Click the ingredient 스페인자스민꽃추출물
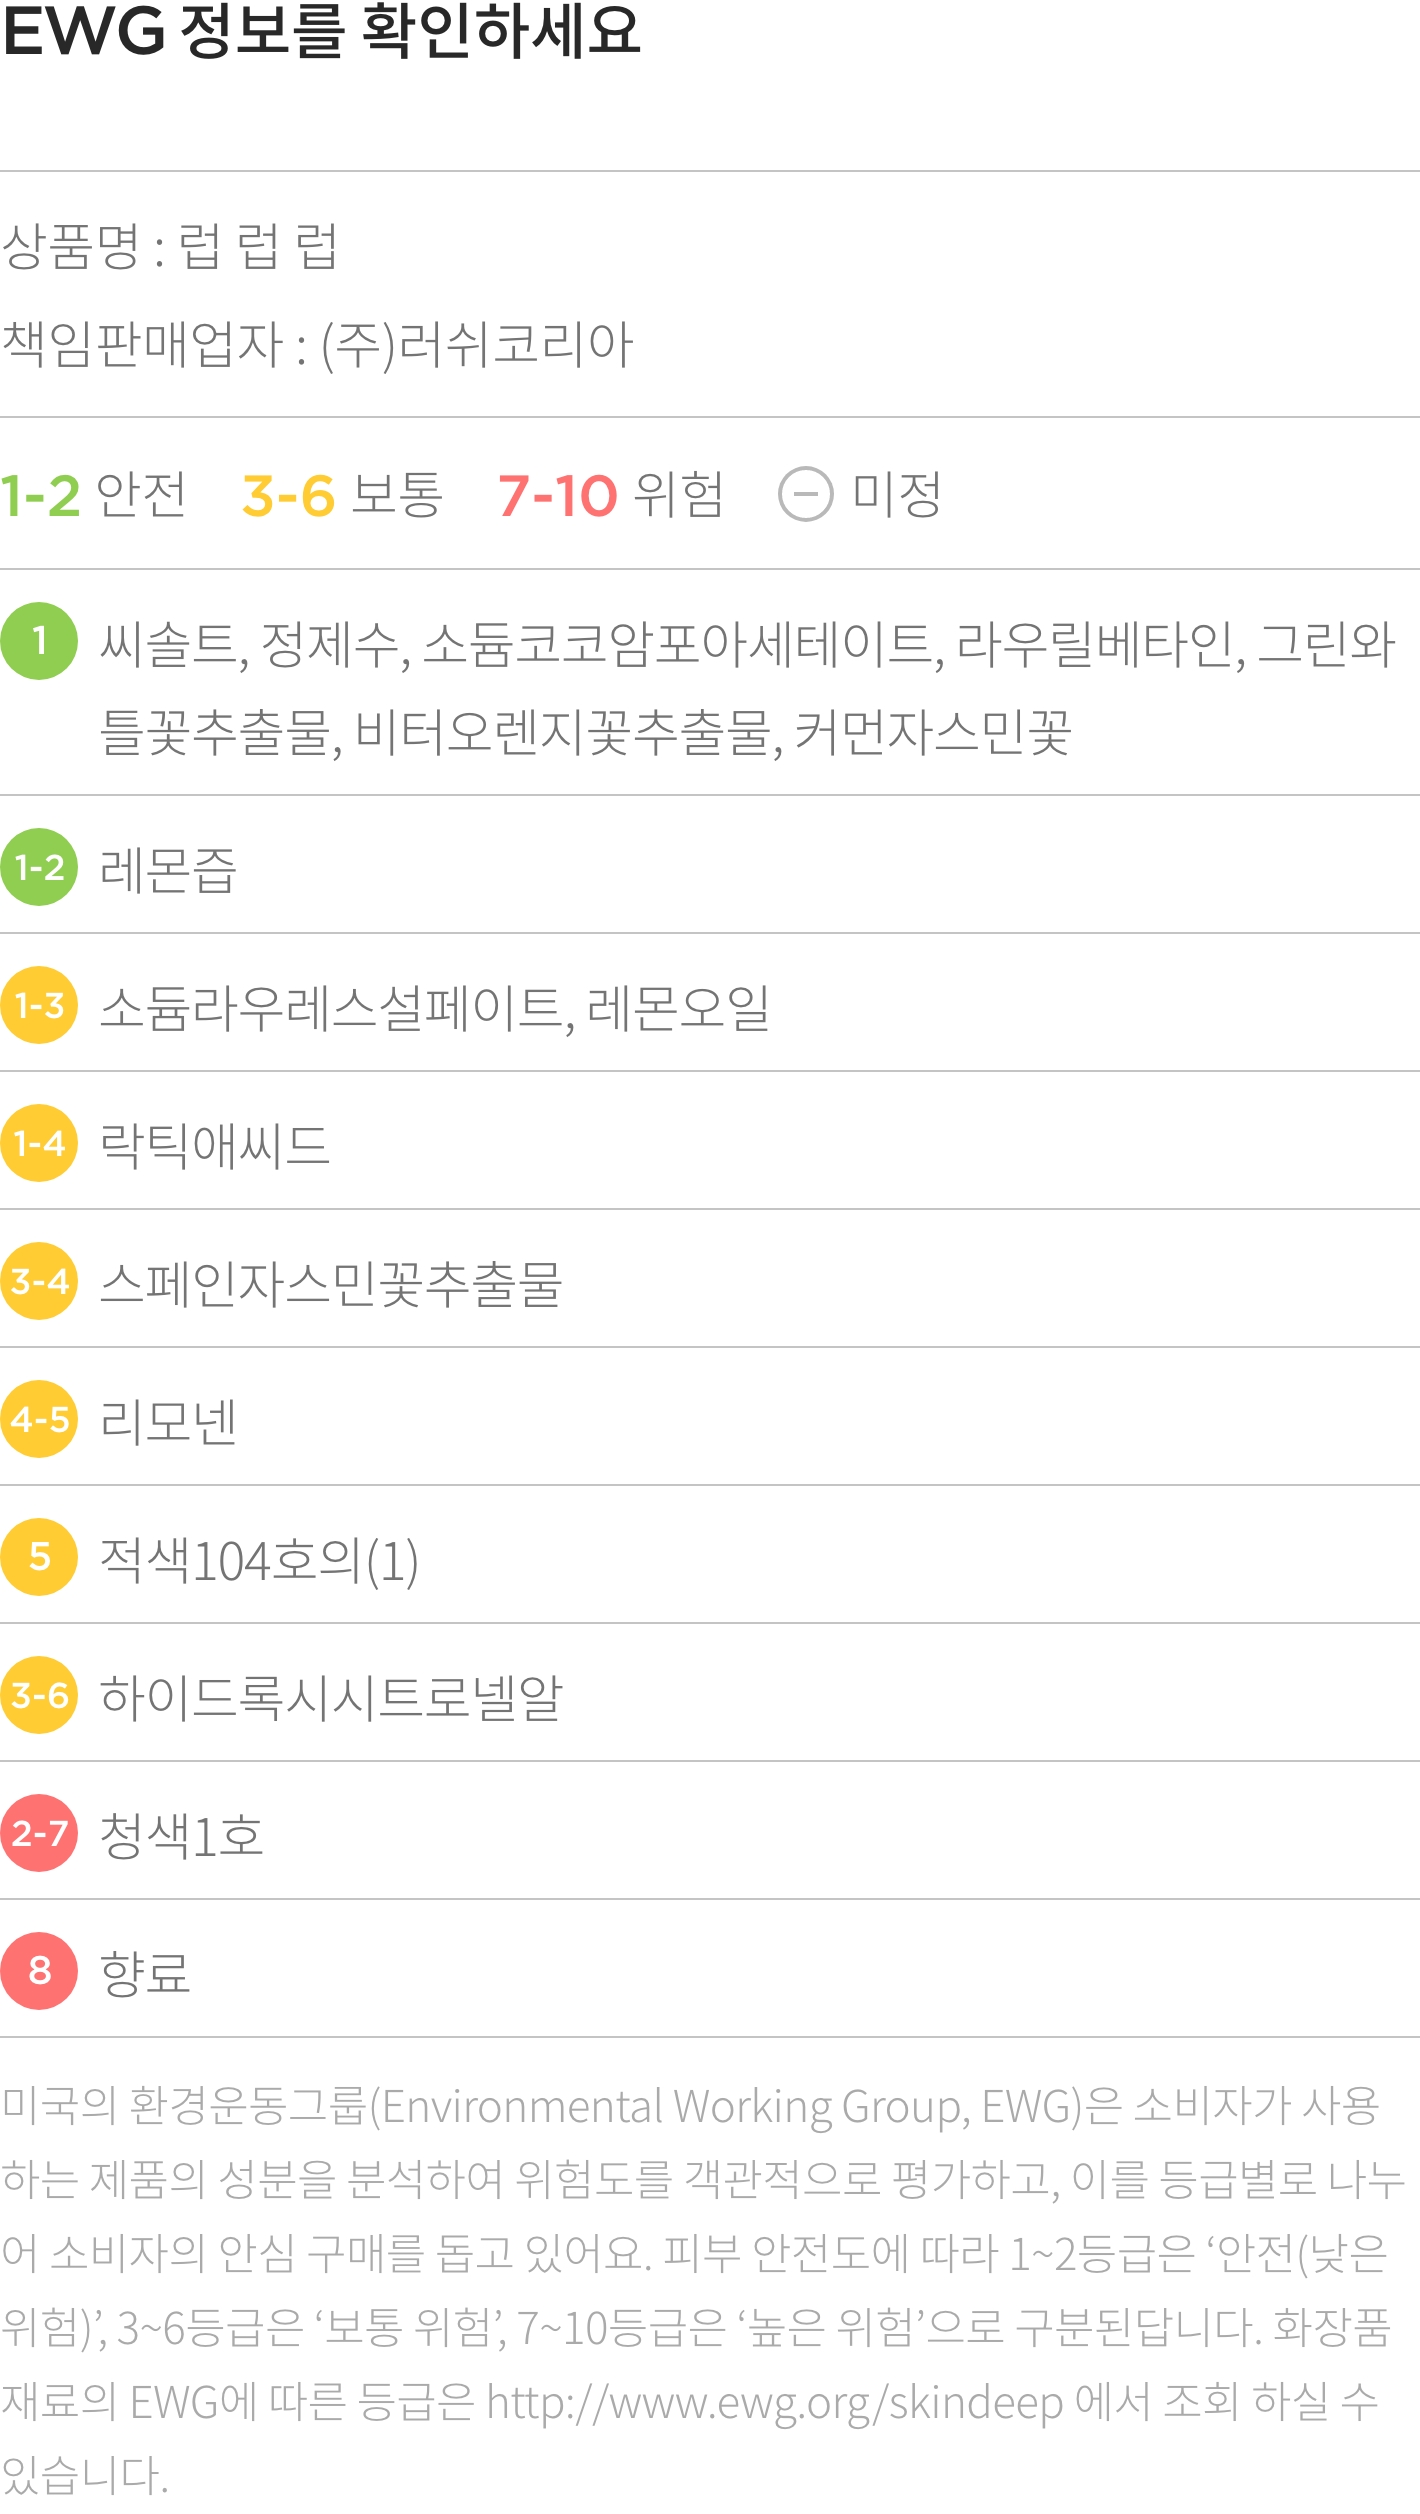The width and height of the screenshot is (1420, 2514). point(331,1283)
